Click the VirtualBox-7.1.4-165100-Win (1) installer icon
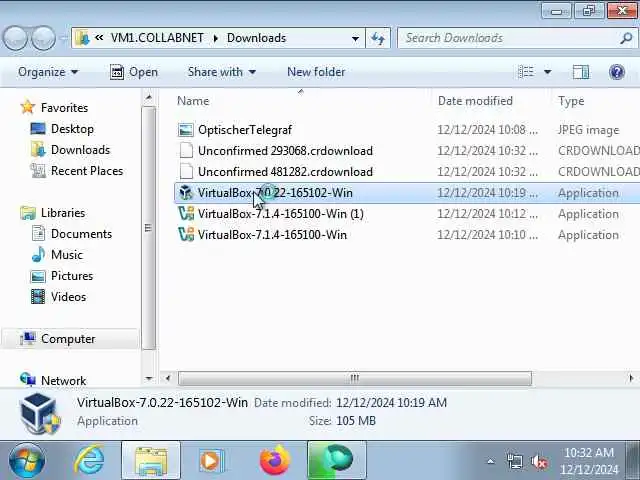This screenshot has height=480, width=640. pyautogui.click(x=186, y=213)
